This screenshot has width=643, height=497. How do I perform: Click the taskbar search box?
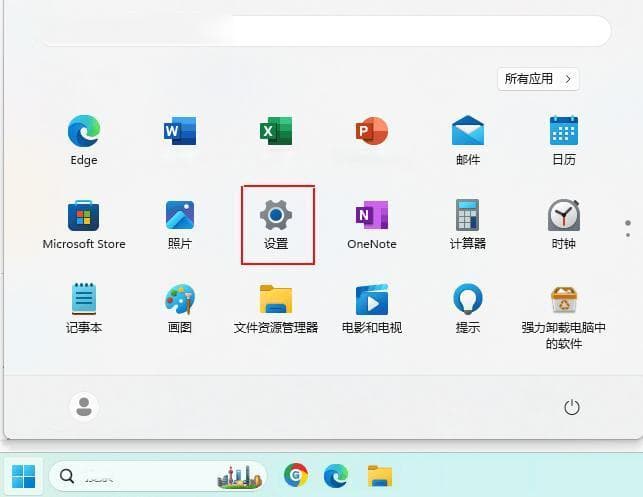157,476
